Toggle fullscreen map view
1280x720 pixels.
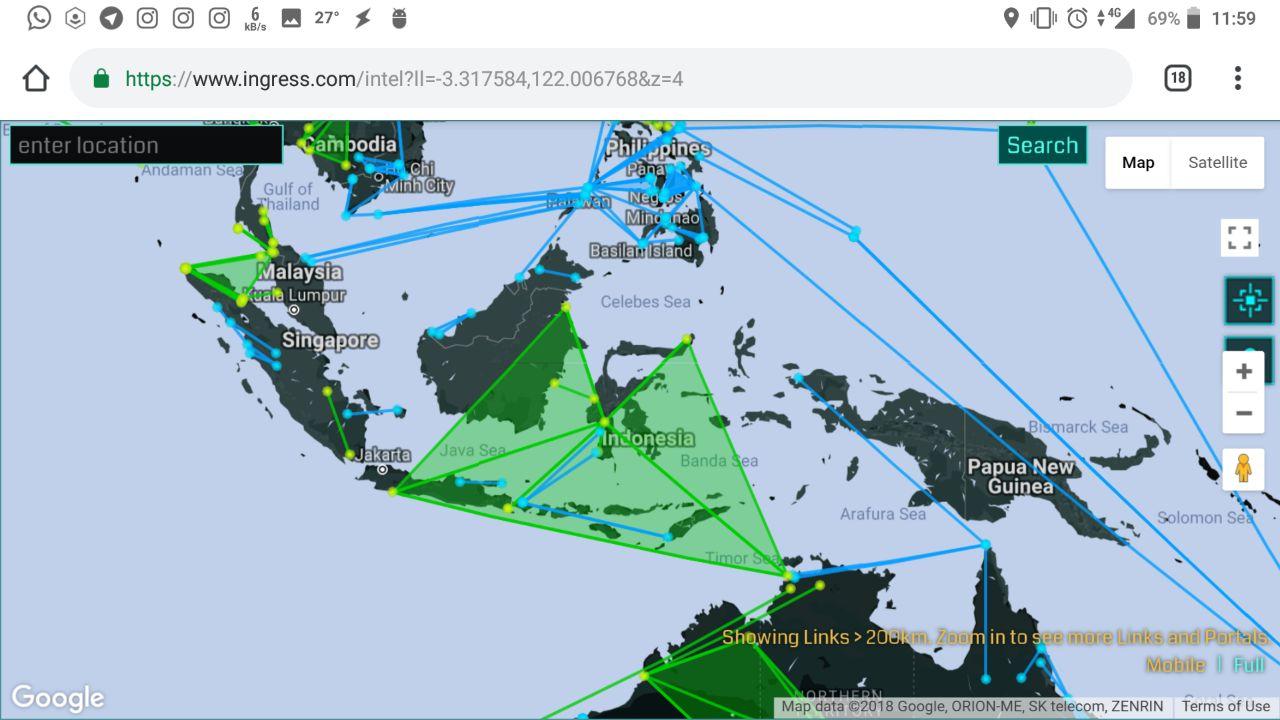point(1240,238)
